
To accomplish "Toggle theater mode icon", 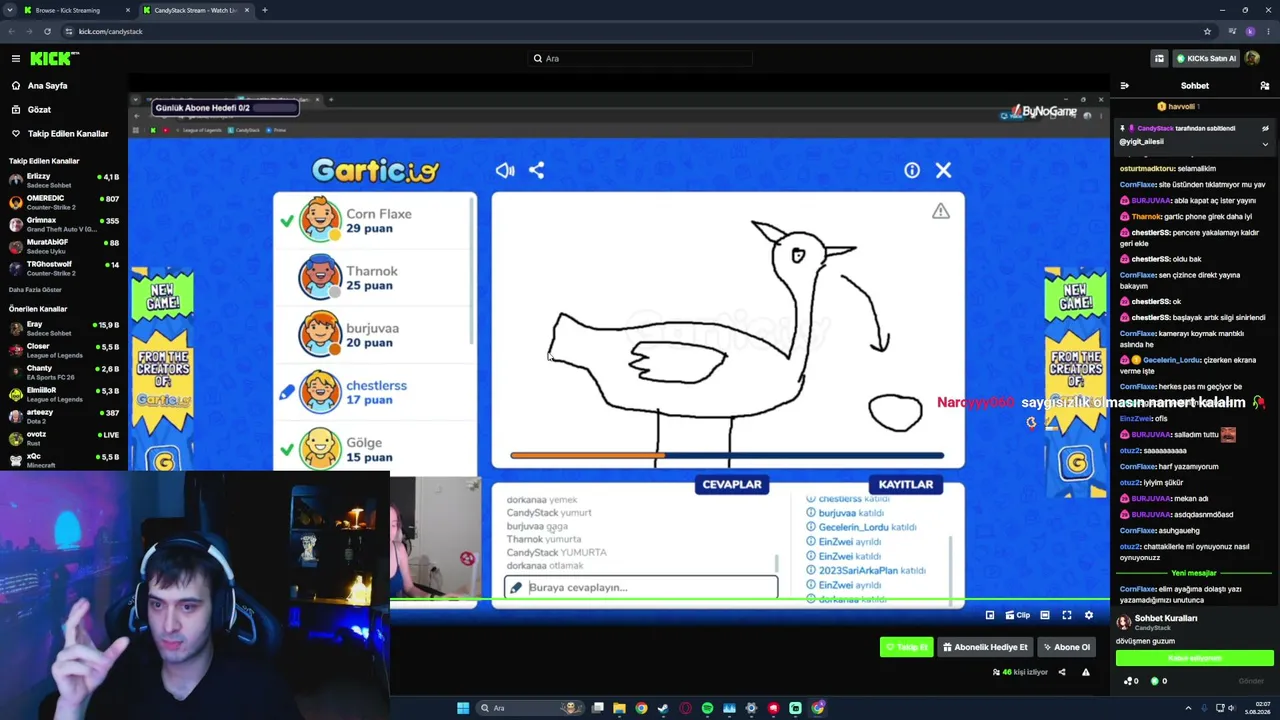I will 1045,615.
